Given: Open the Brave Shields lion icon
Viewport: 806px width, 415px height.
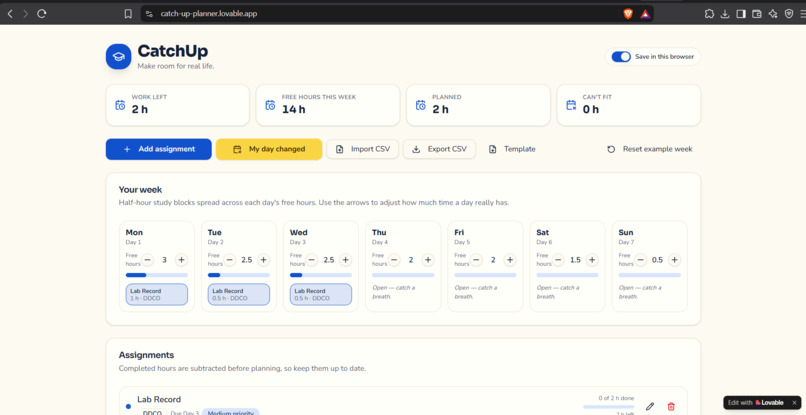Looking at the screenshot, I should click(628, 14).
